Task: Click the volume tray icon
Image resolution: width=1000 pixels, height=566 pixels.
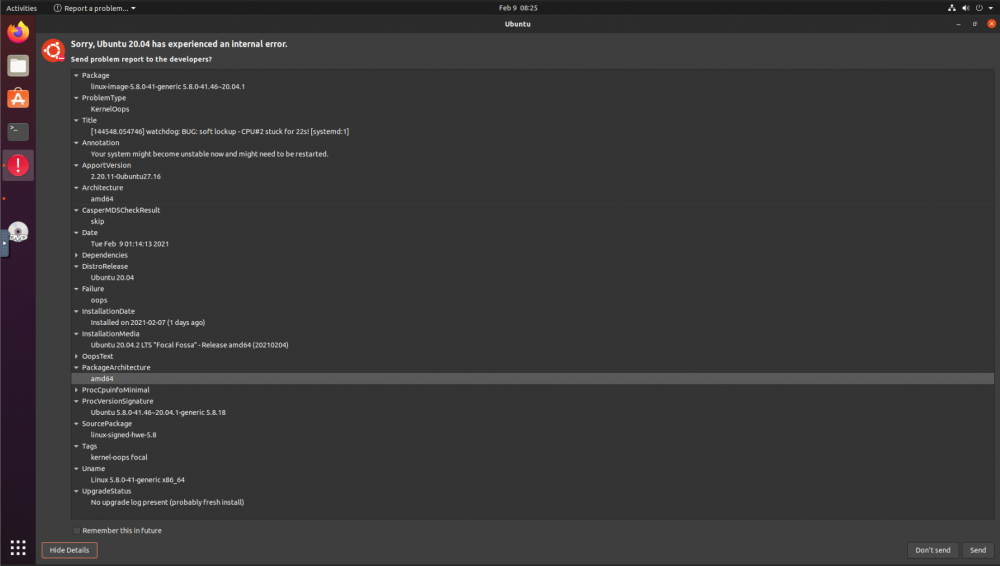Action: [x=966, y=8]
